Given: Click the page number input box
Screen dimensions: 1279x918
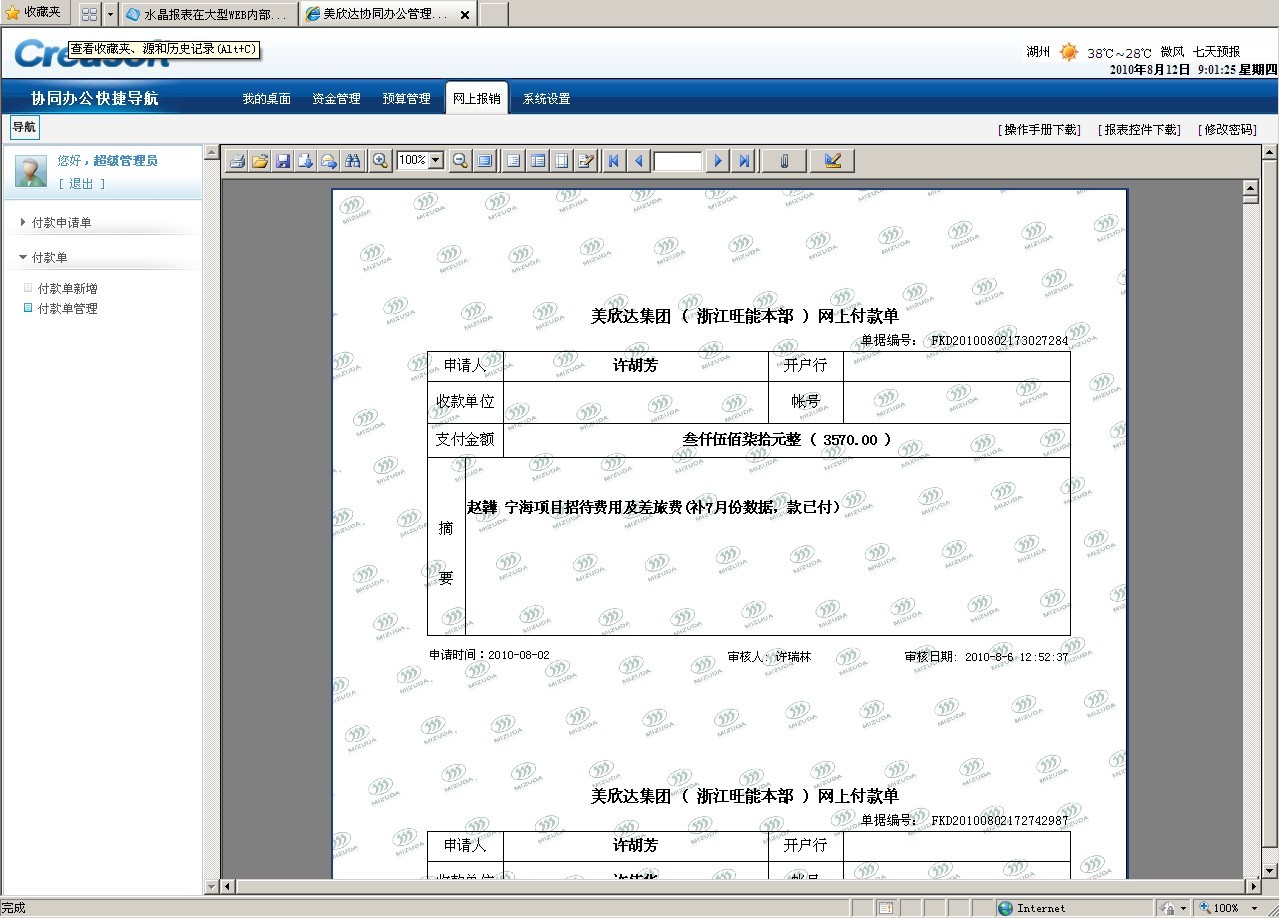Looking at the screenshot, I should 678,161.
